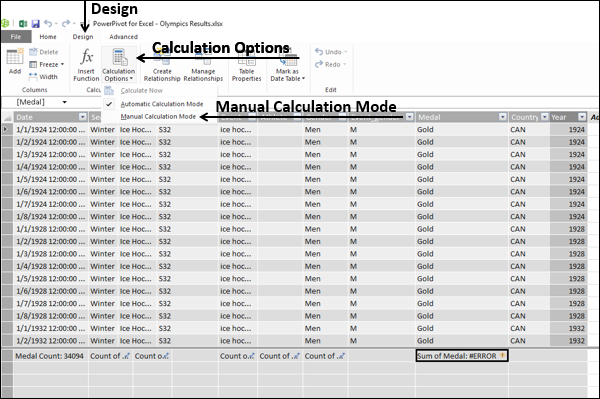
Task: Click the Manage Relationships button
Action: click(203, 64)
